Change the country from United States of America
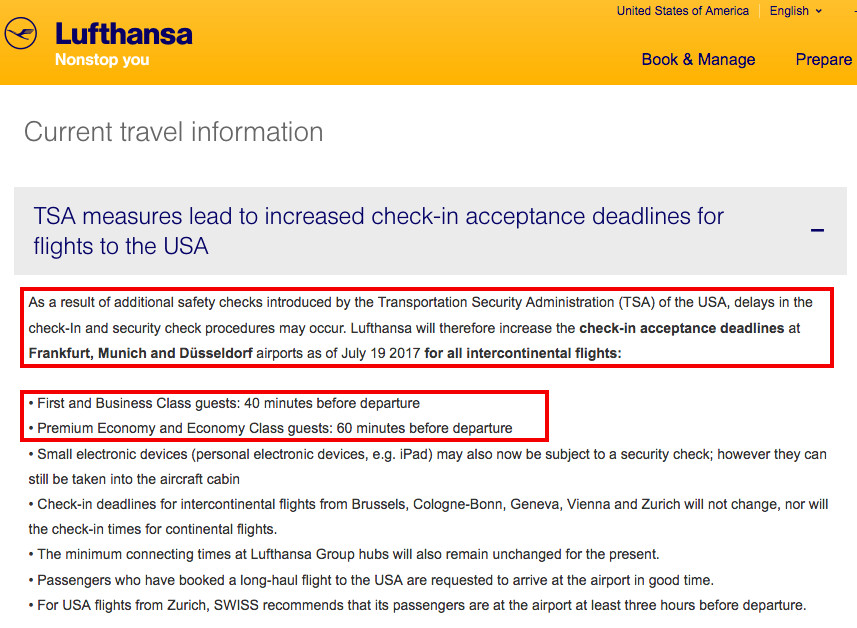 [683, 11]
